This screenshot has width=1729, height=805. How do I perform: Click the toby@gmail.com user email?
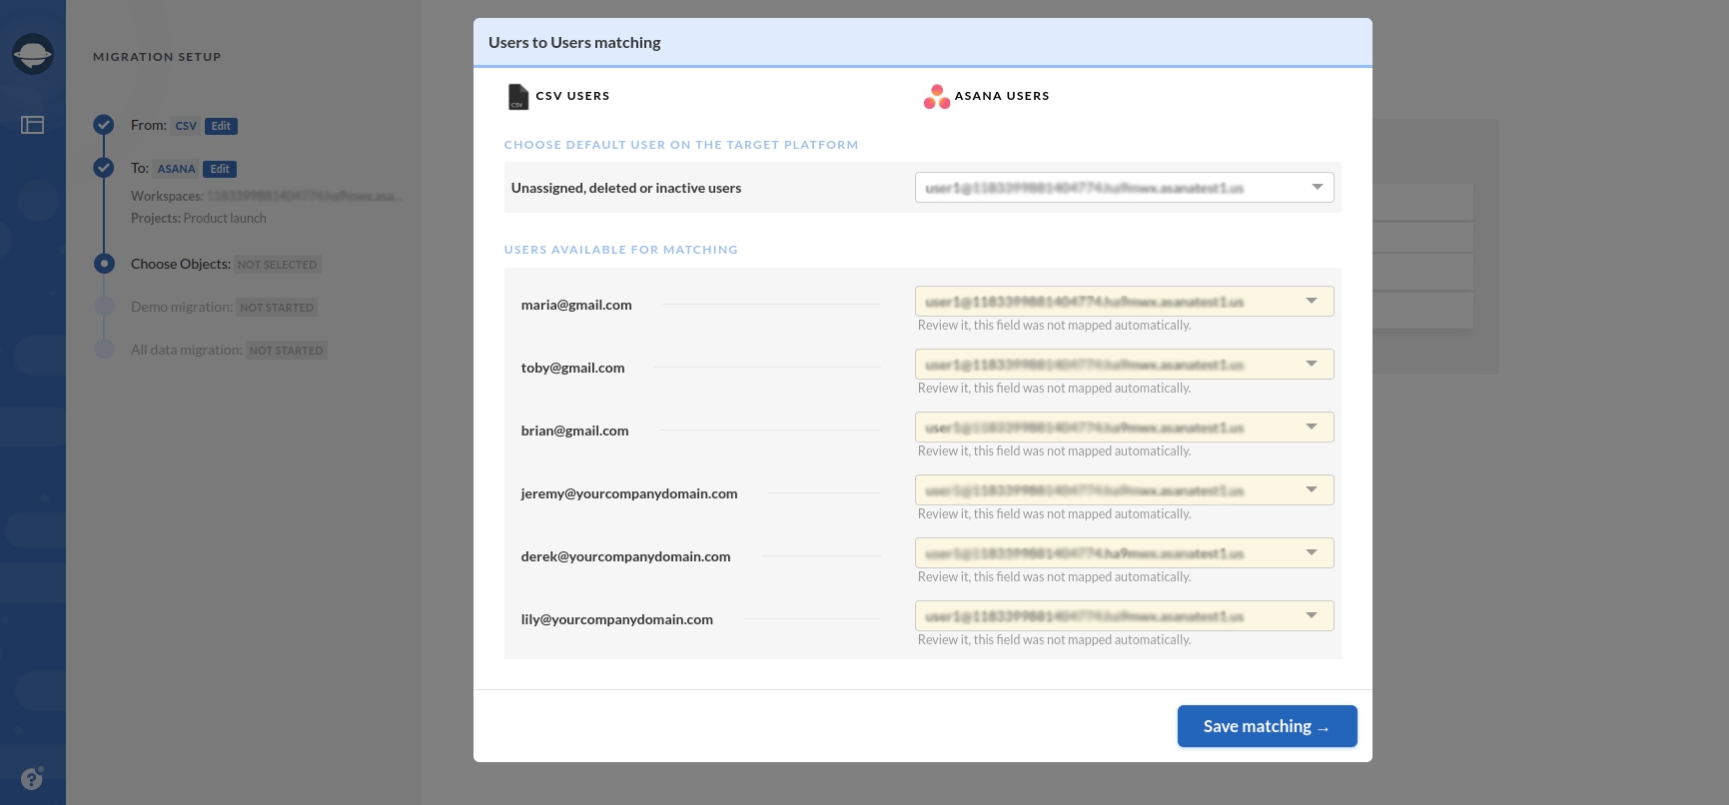click(x=573, y=368)
